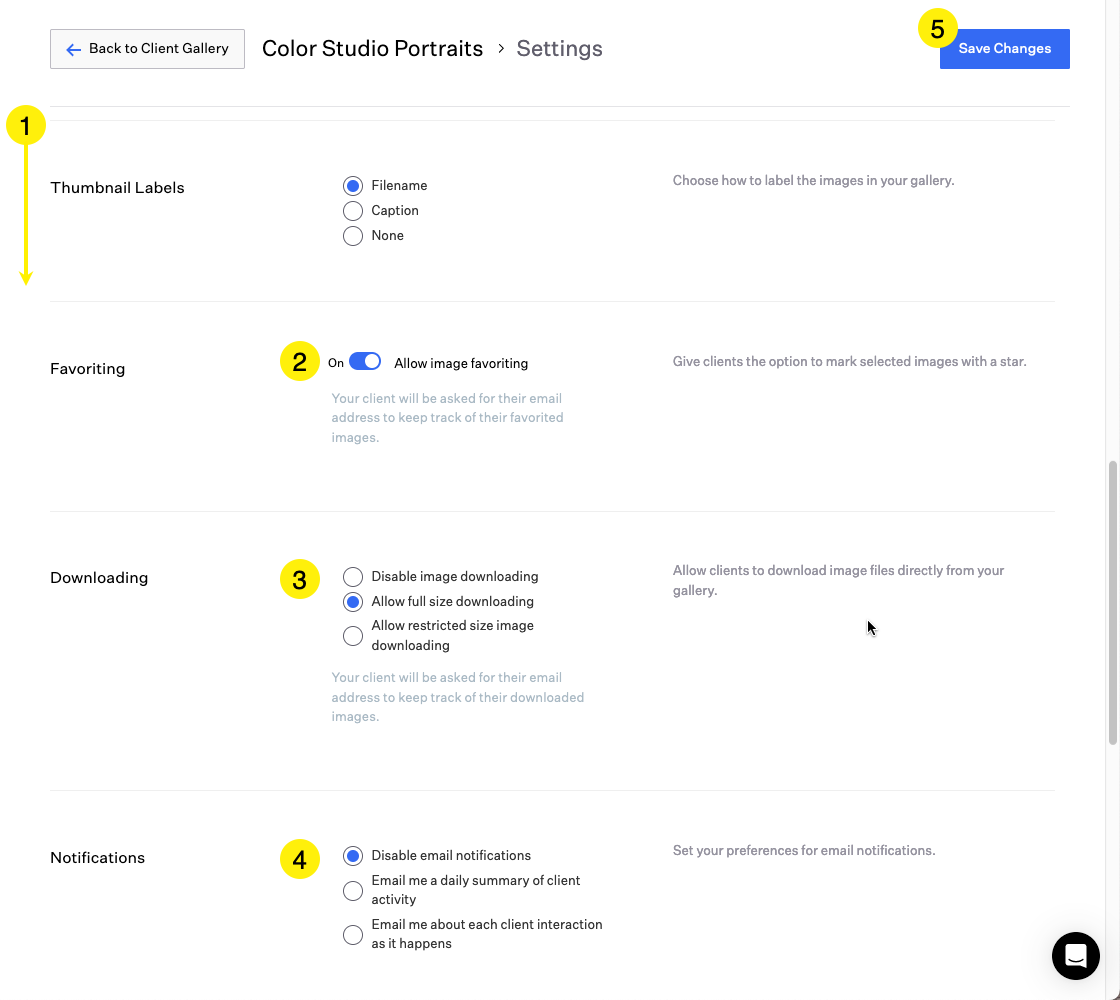Click the Save Changes button
The width and height of the screenshot is (1120, 1000).
click(1004, 49)
